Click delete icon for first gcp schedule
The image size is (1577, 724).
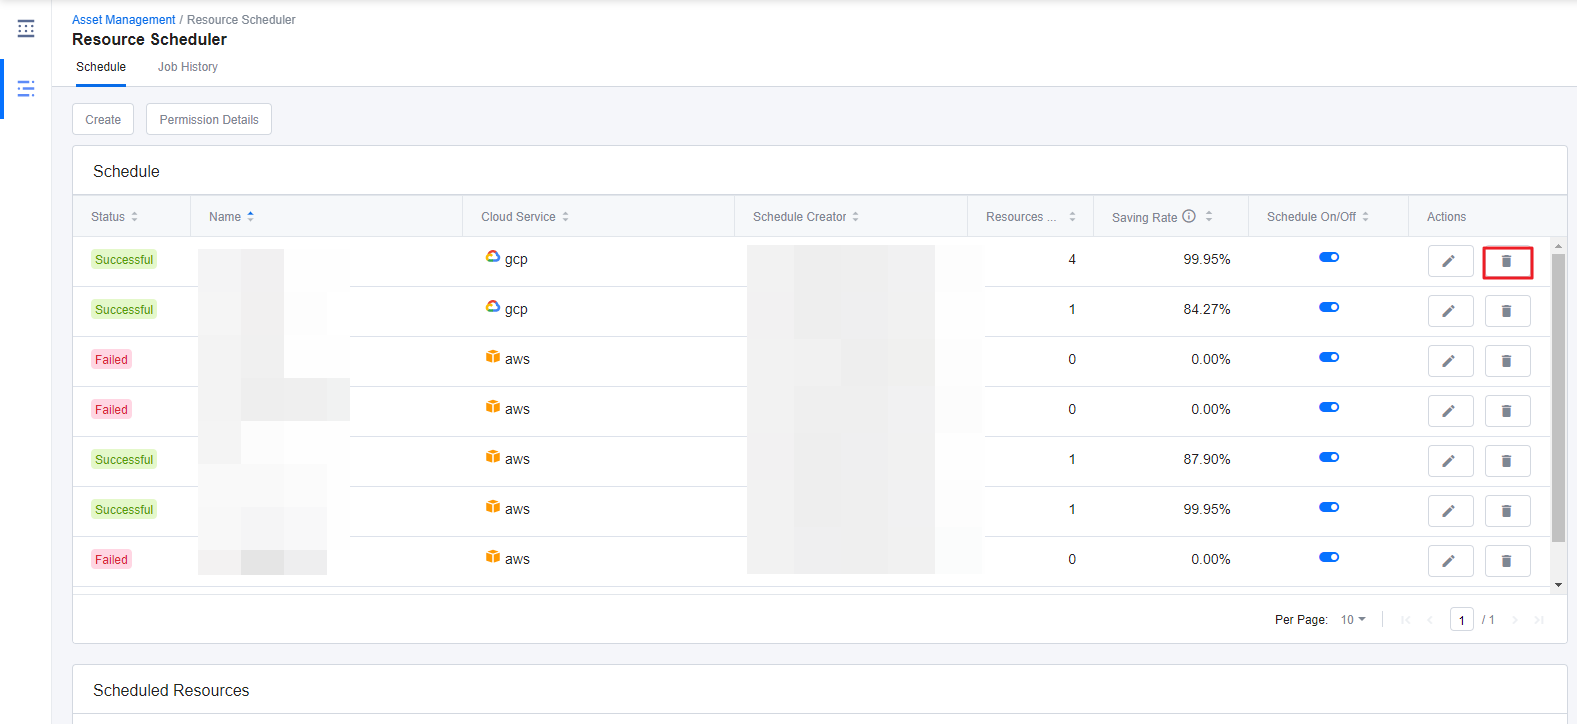[1507, 262]
